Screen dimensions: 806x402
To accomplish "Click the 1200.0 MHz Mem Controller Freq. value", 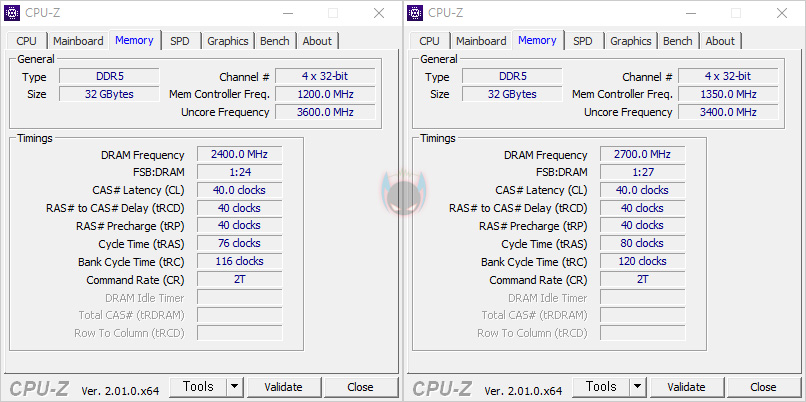I will tap(325, 94).
